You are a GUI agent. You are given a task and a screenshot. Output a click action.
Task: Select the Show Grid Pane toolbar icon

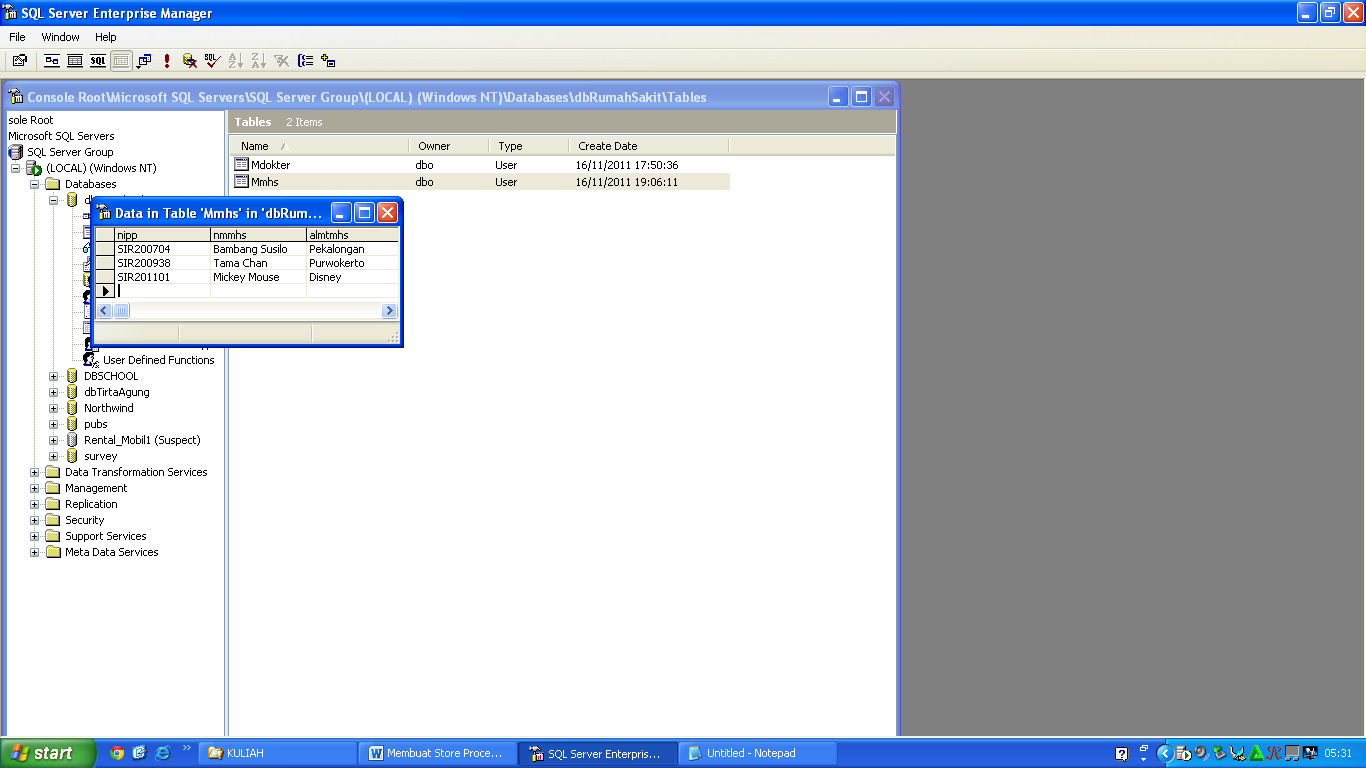pyautogui.click(x=74, y=61)
